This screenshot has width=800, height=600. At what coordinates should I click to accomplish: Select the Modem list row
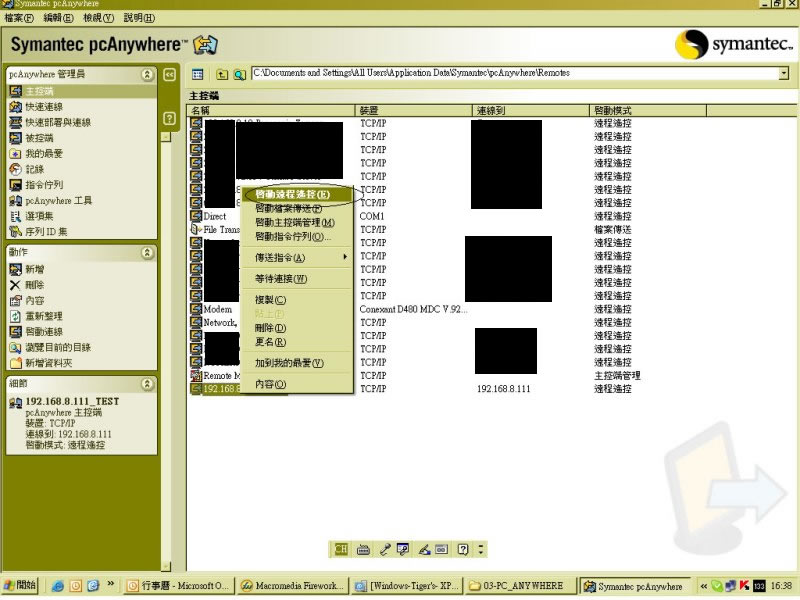tap(218, 309)
